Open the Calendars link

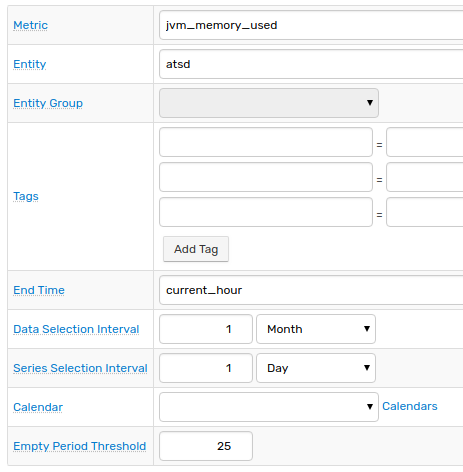click(x=410, y=406)
